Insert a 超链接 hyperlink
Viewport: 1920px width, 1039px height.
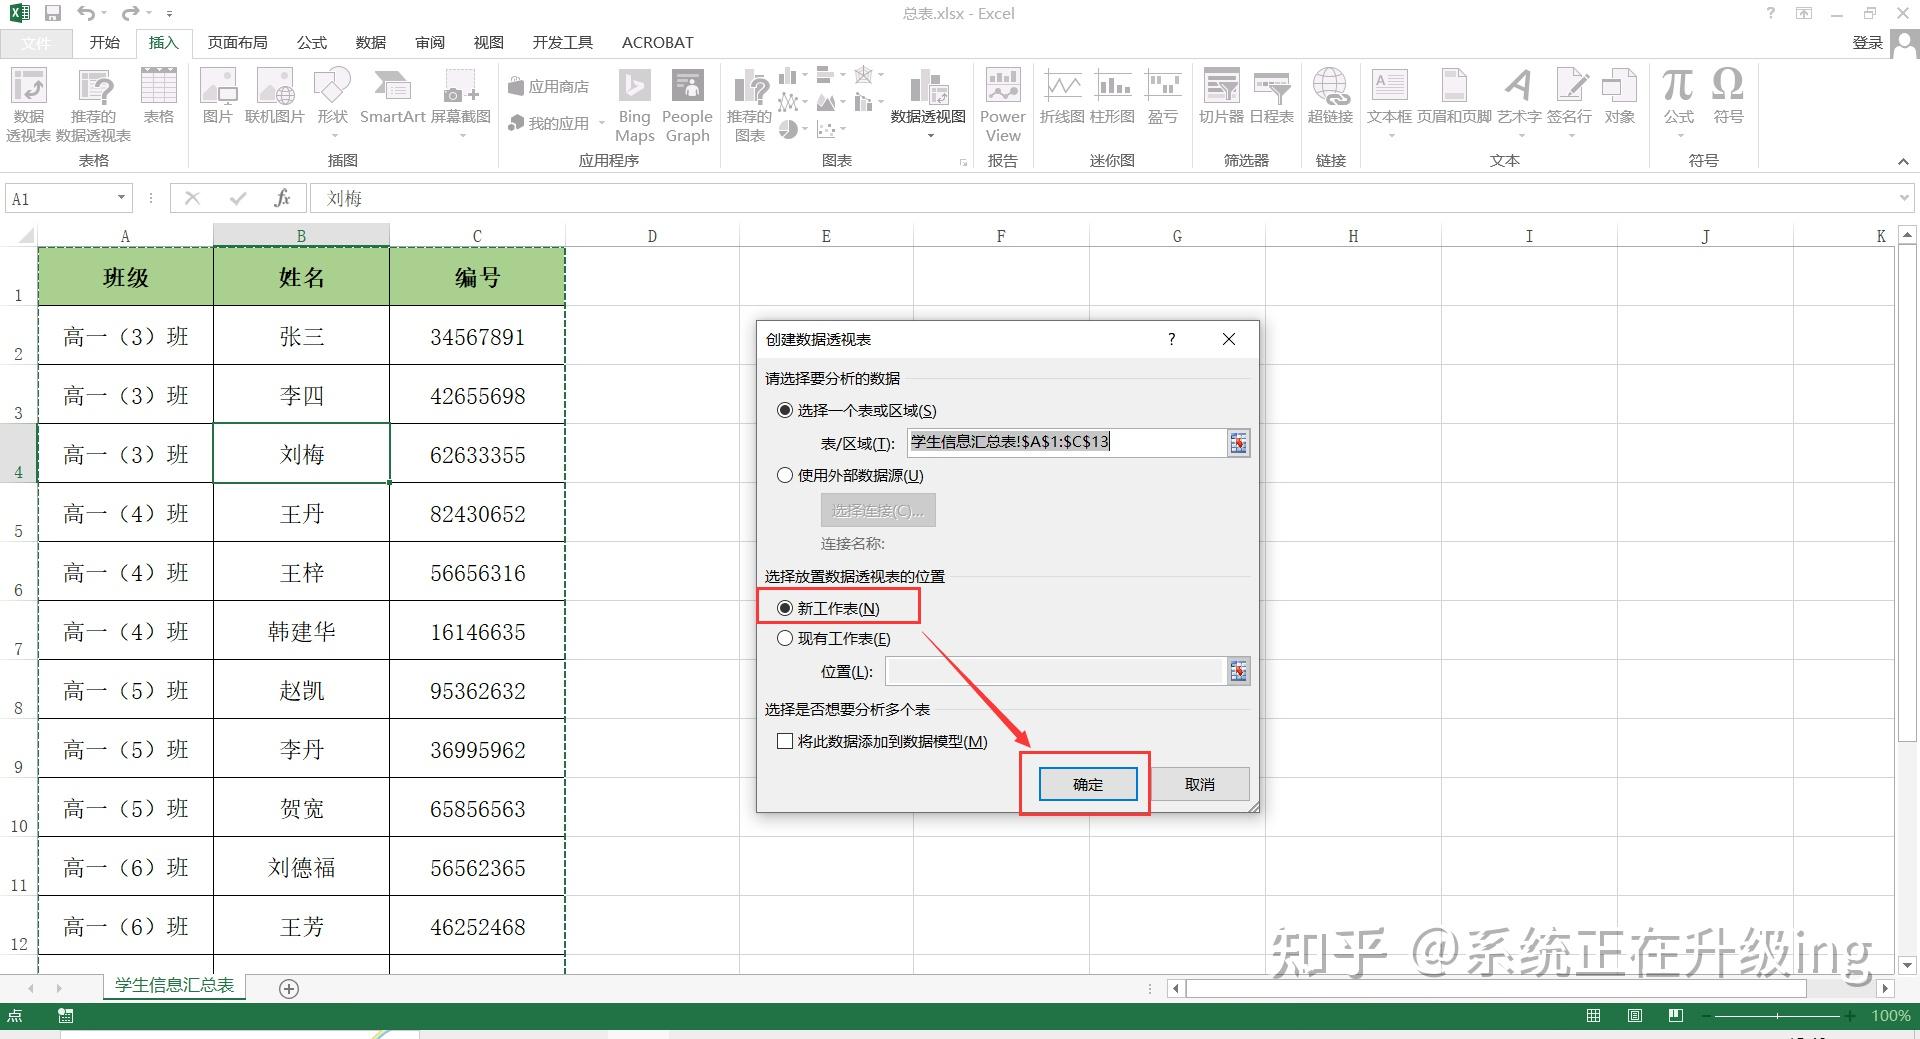[x=1331, y=97]
